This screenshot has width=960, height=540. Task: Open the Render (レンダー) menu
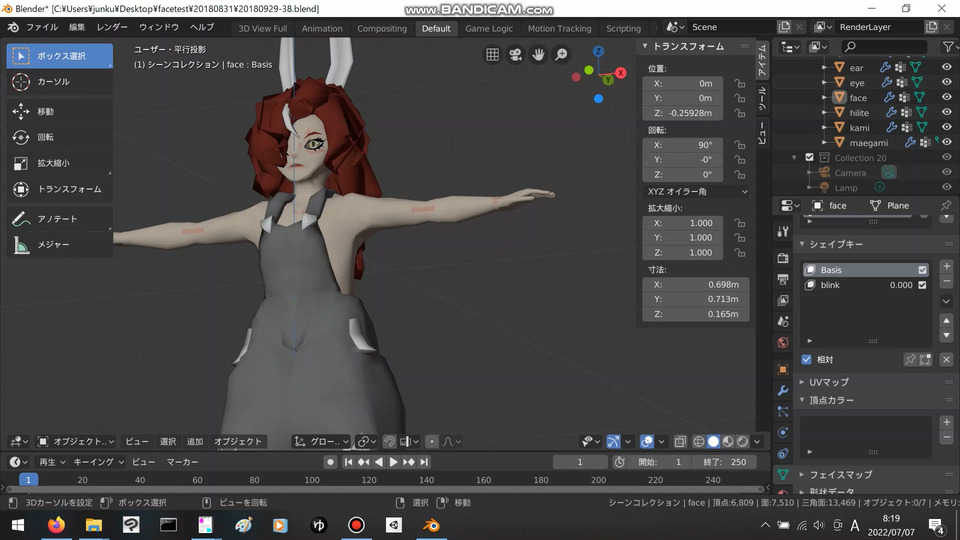point(112,27)
